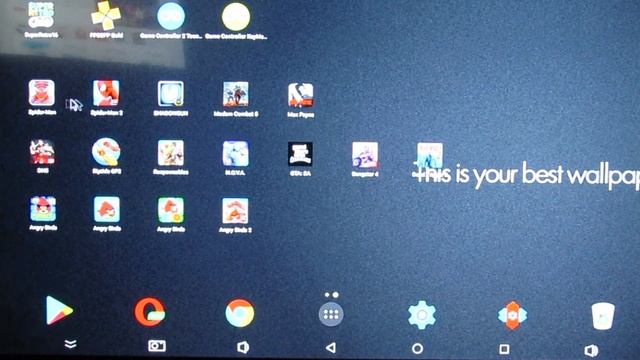The height and width of the screenshot is (360, 640).
Task: Open the SuperRetro16 emulator app
Action: (x=41, y=16)
